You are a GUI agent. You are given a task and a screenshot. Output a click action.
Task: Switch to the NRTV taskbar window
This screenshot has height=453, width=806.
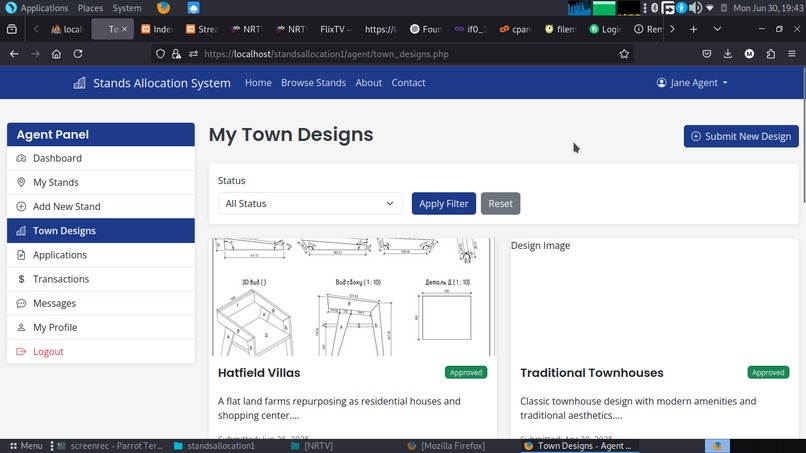click(312, 446)
